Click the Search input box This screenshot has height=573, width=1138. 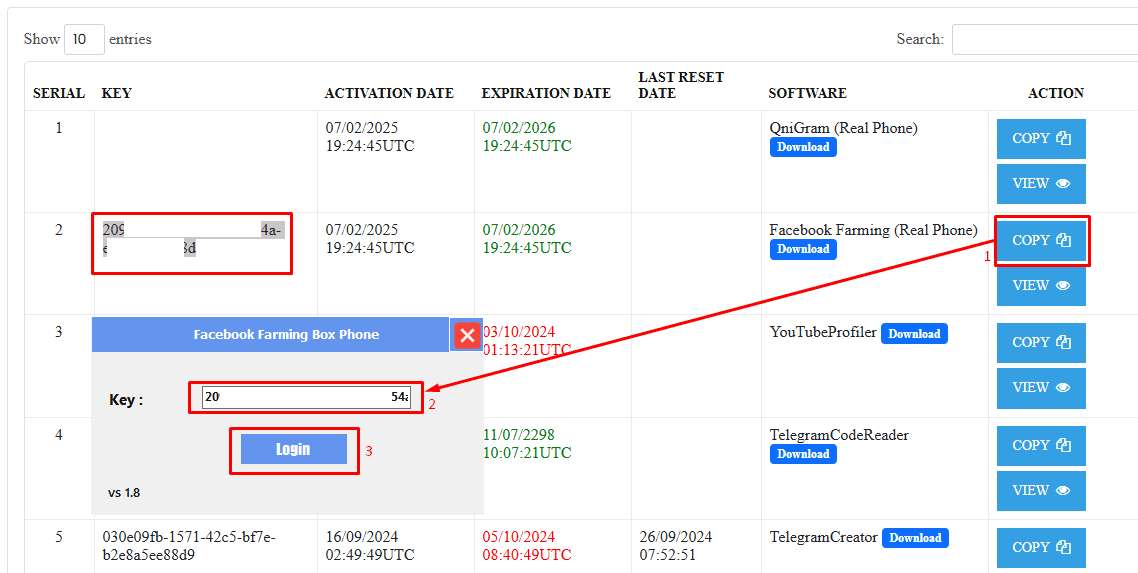[1045, 39]
